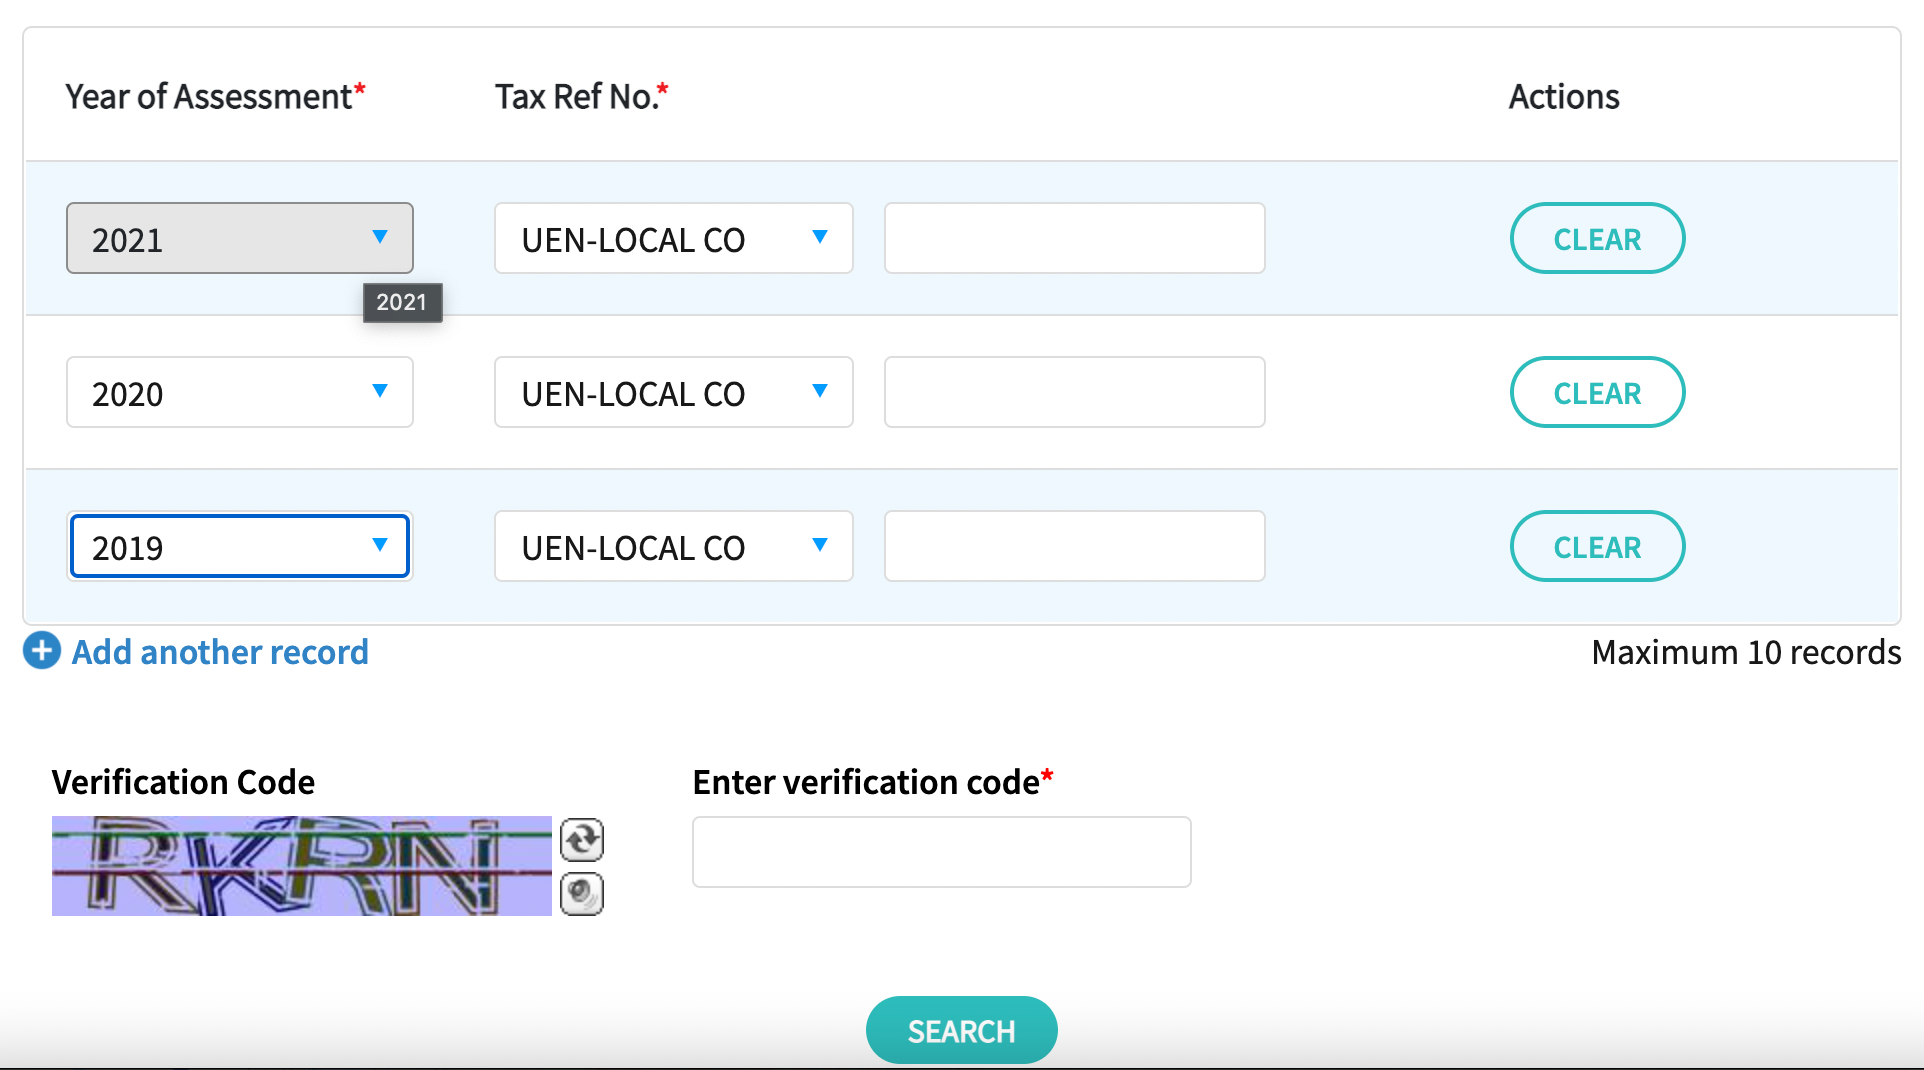Clear the 2019 record row
This screenshot has height=1070, width=1924.
pyautogui.click(x=1597, y=546)
